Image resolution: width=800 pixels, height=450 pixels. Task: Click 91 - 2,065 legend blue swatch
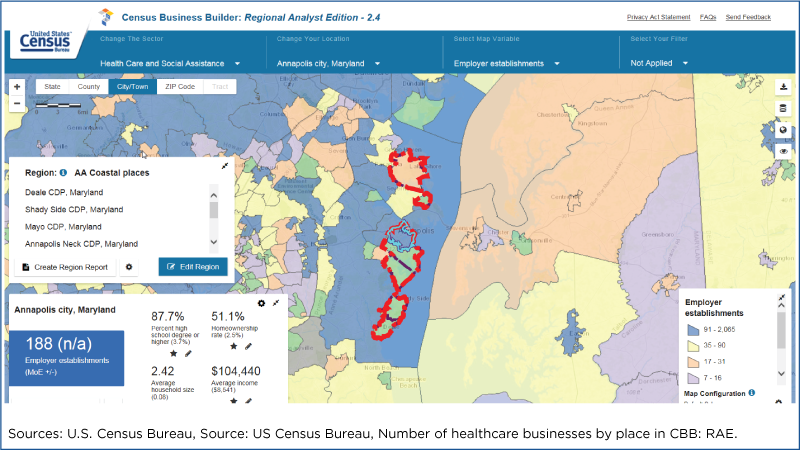pyautogui.click(x=693, y=330)
